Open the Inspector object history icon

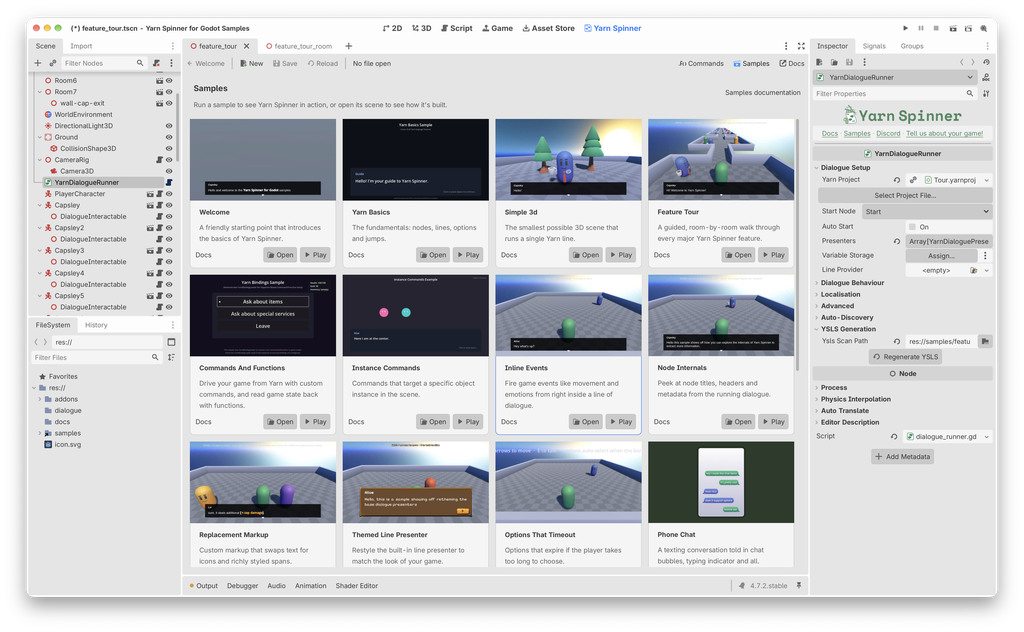[986, 63]
